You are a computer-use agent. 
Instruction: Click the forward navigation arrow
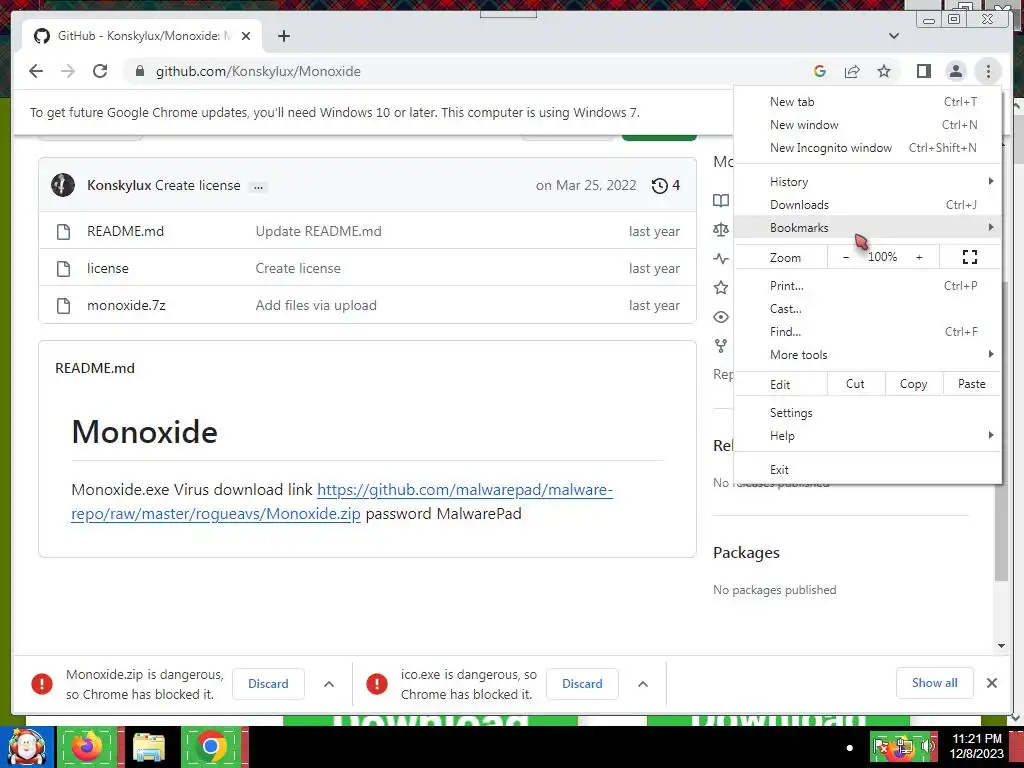coord(68,71)
